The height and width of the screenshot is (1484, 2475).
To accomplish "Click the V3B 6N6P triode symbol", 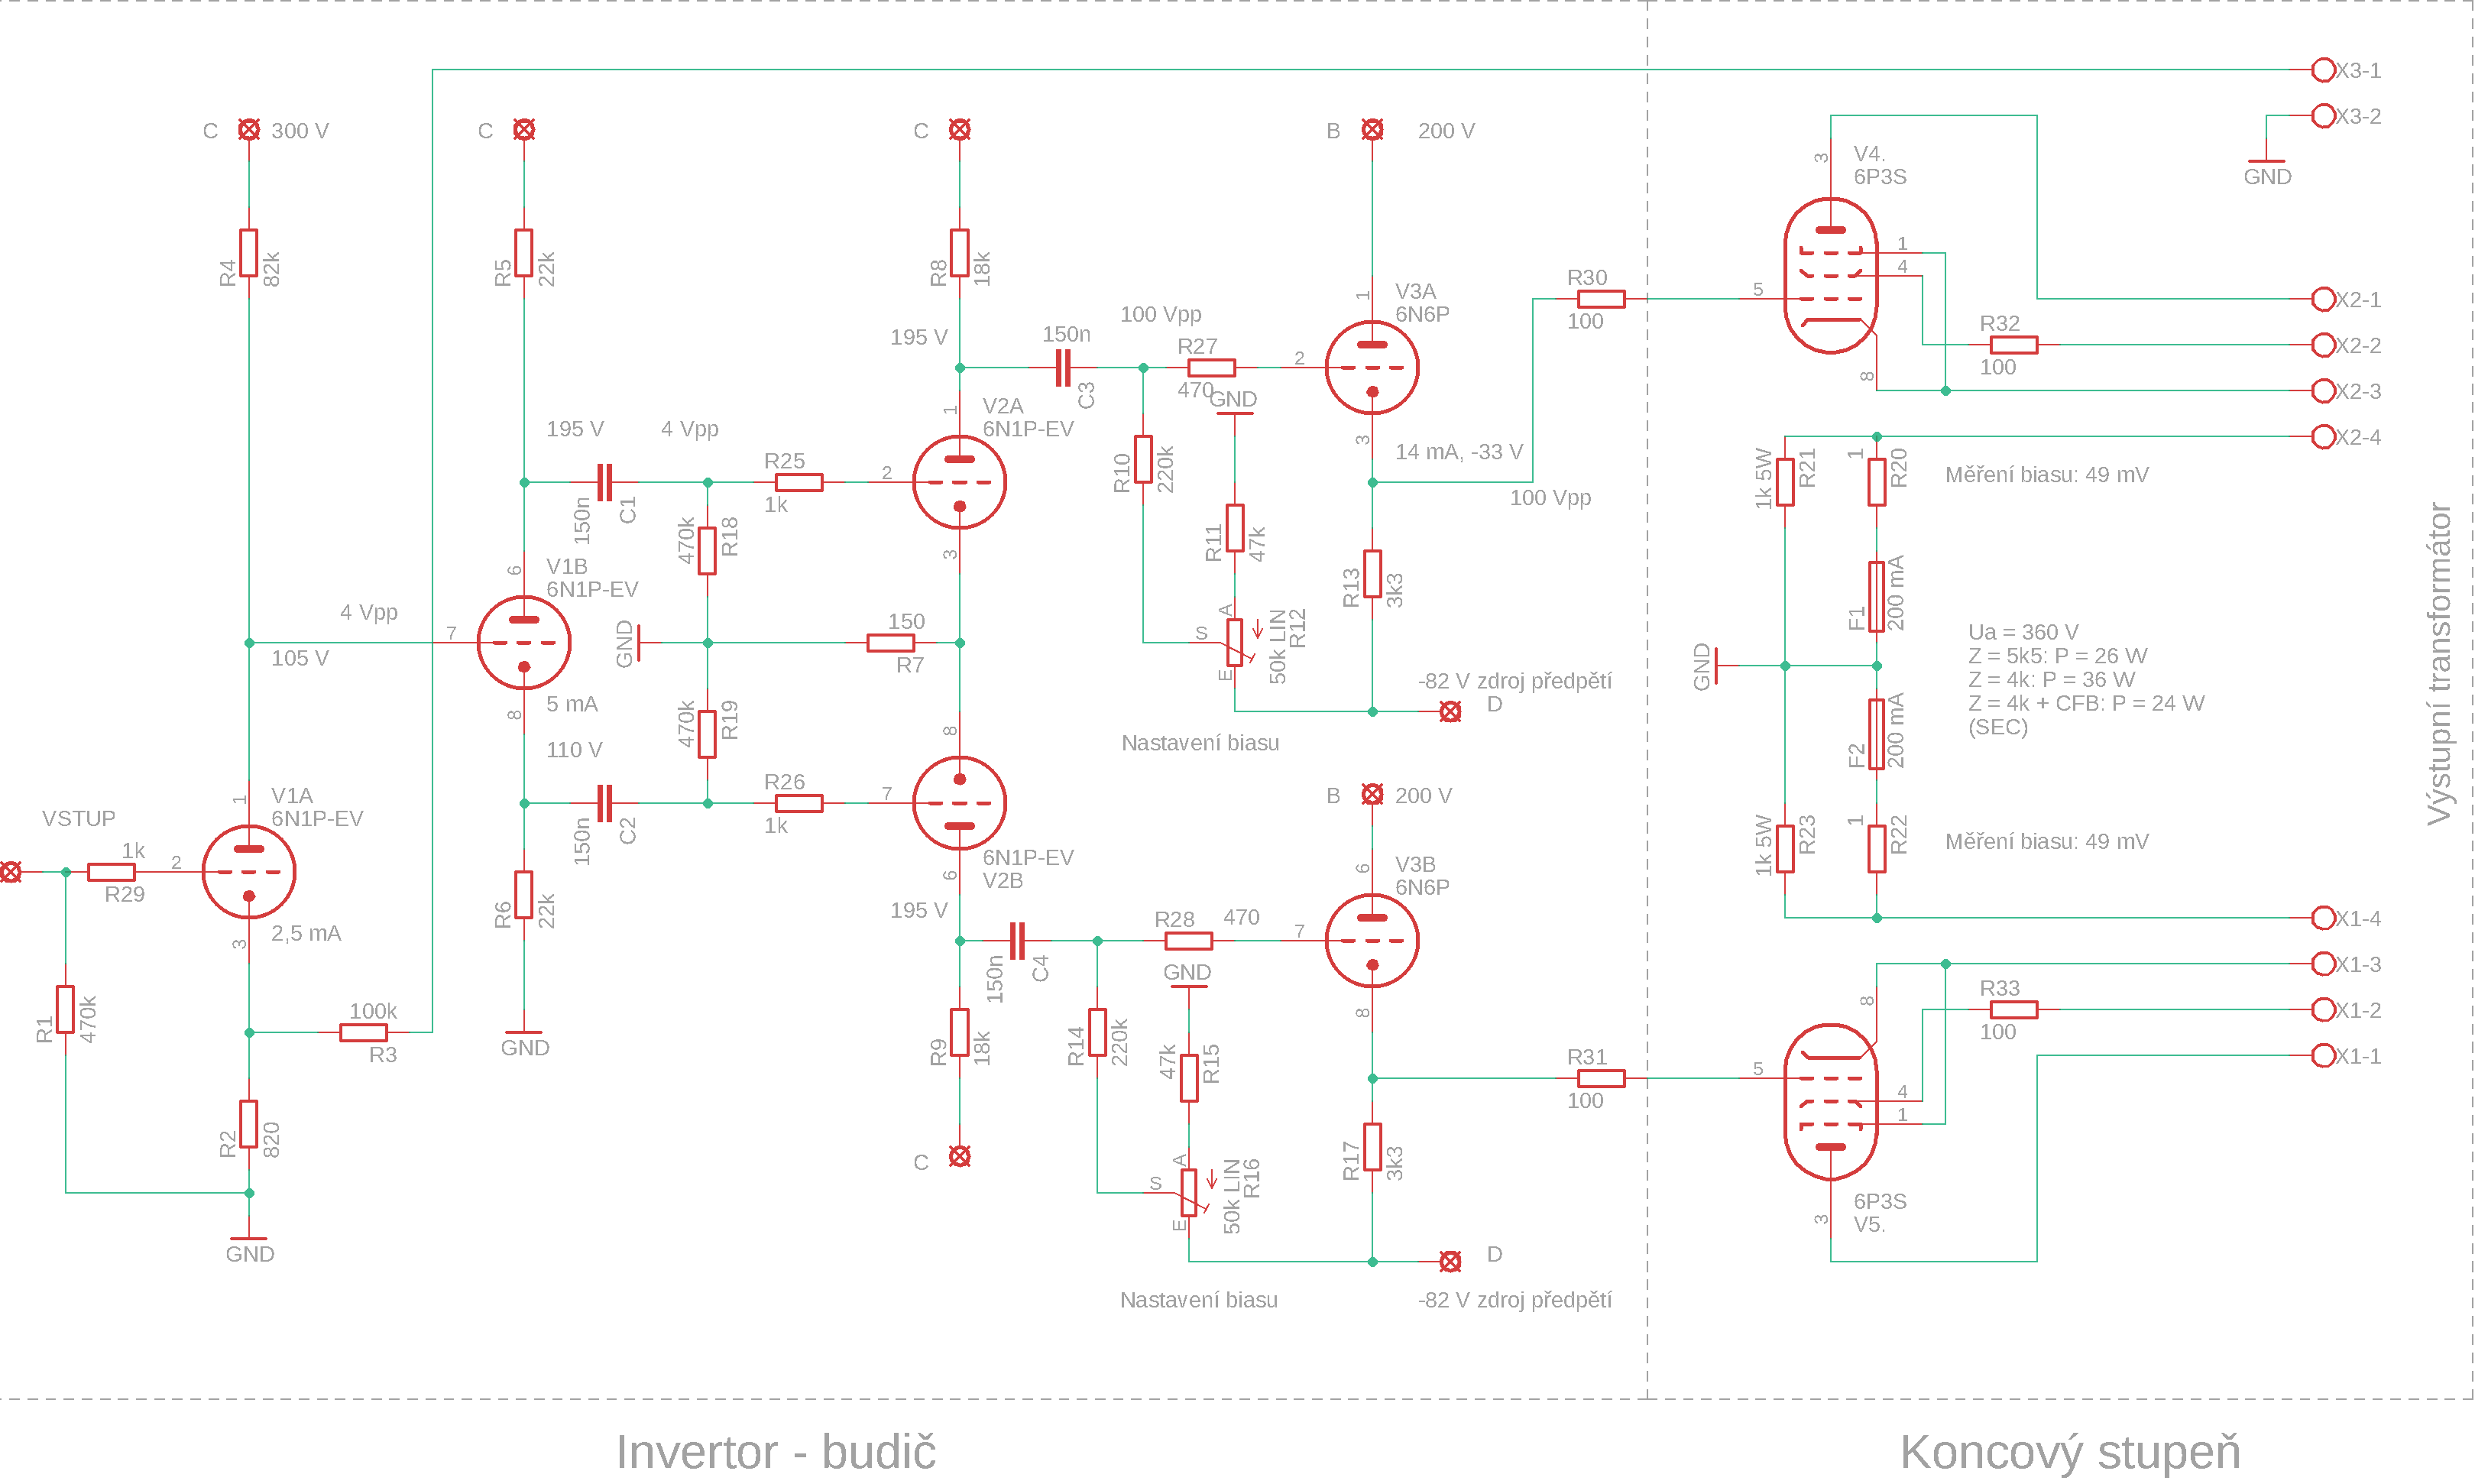I will coord(1371,940).
